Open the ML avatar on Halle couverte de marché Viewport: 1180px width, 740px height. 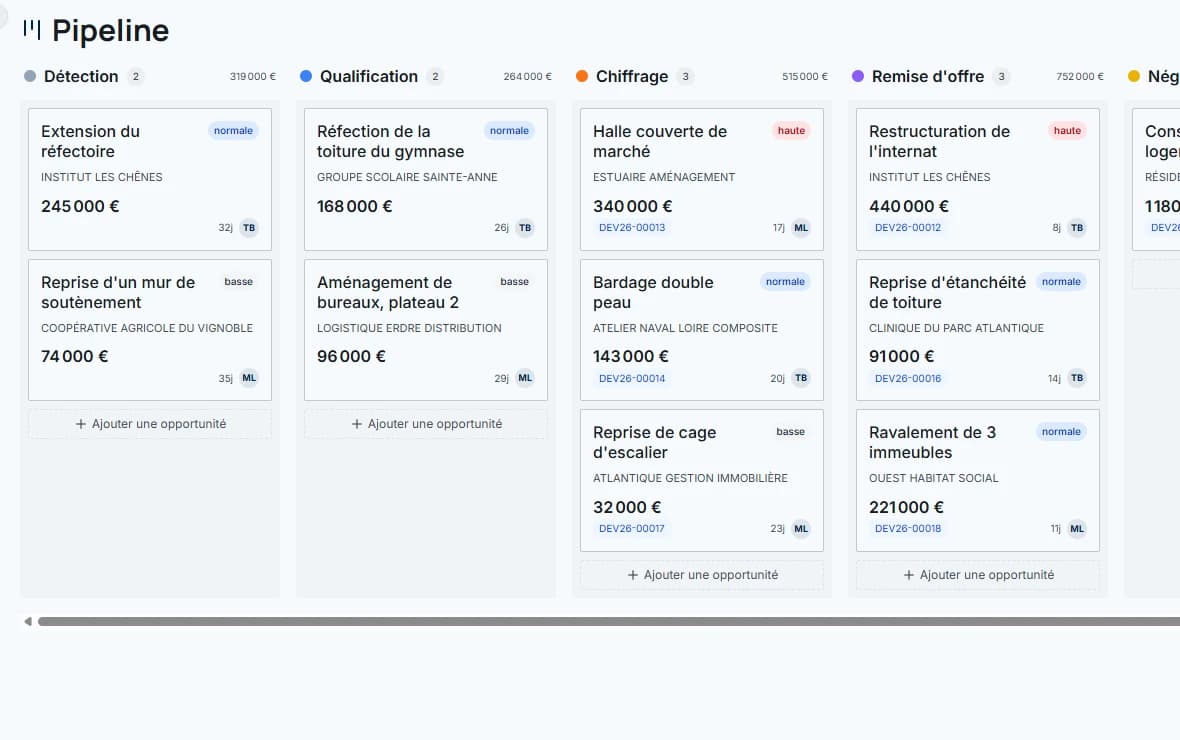click(x=801, y=227)
